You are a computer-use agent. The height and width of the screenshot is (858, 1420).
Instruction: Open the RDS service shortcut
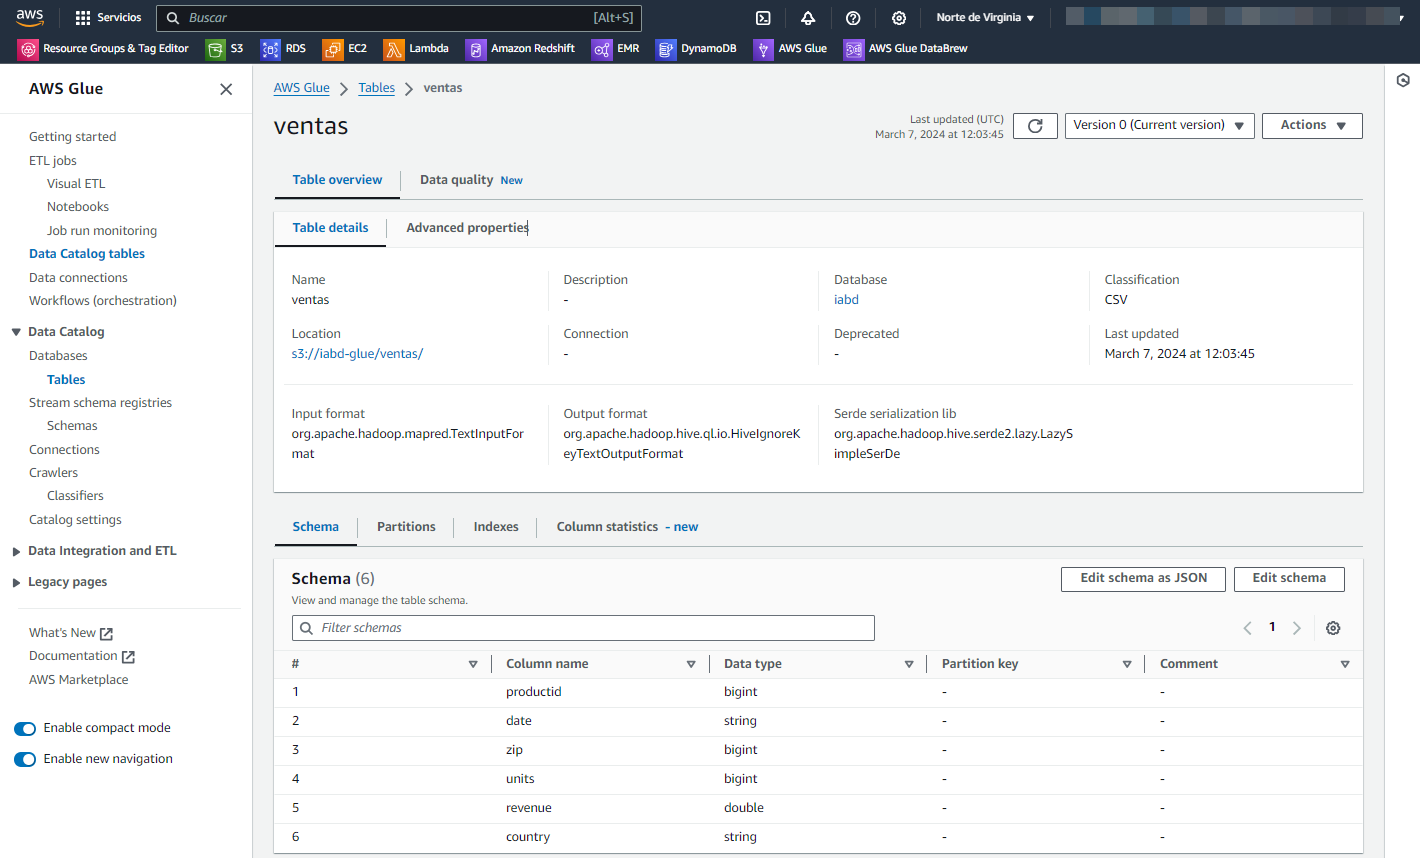pos(283,48)
